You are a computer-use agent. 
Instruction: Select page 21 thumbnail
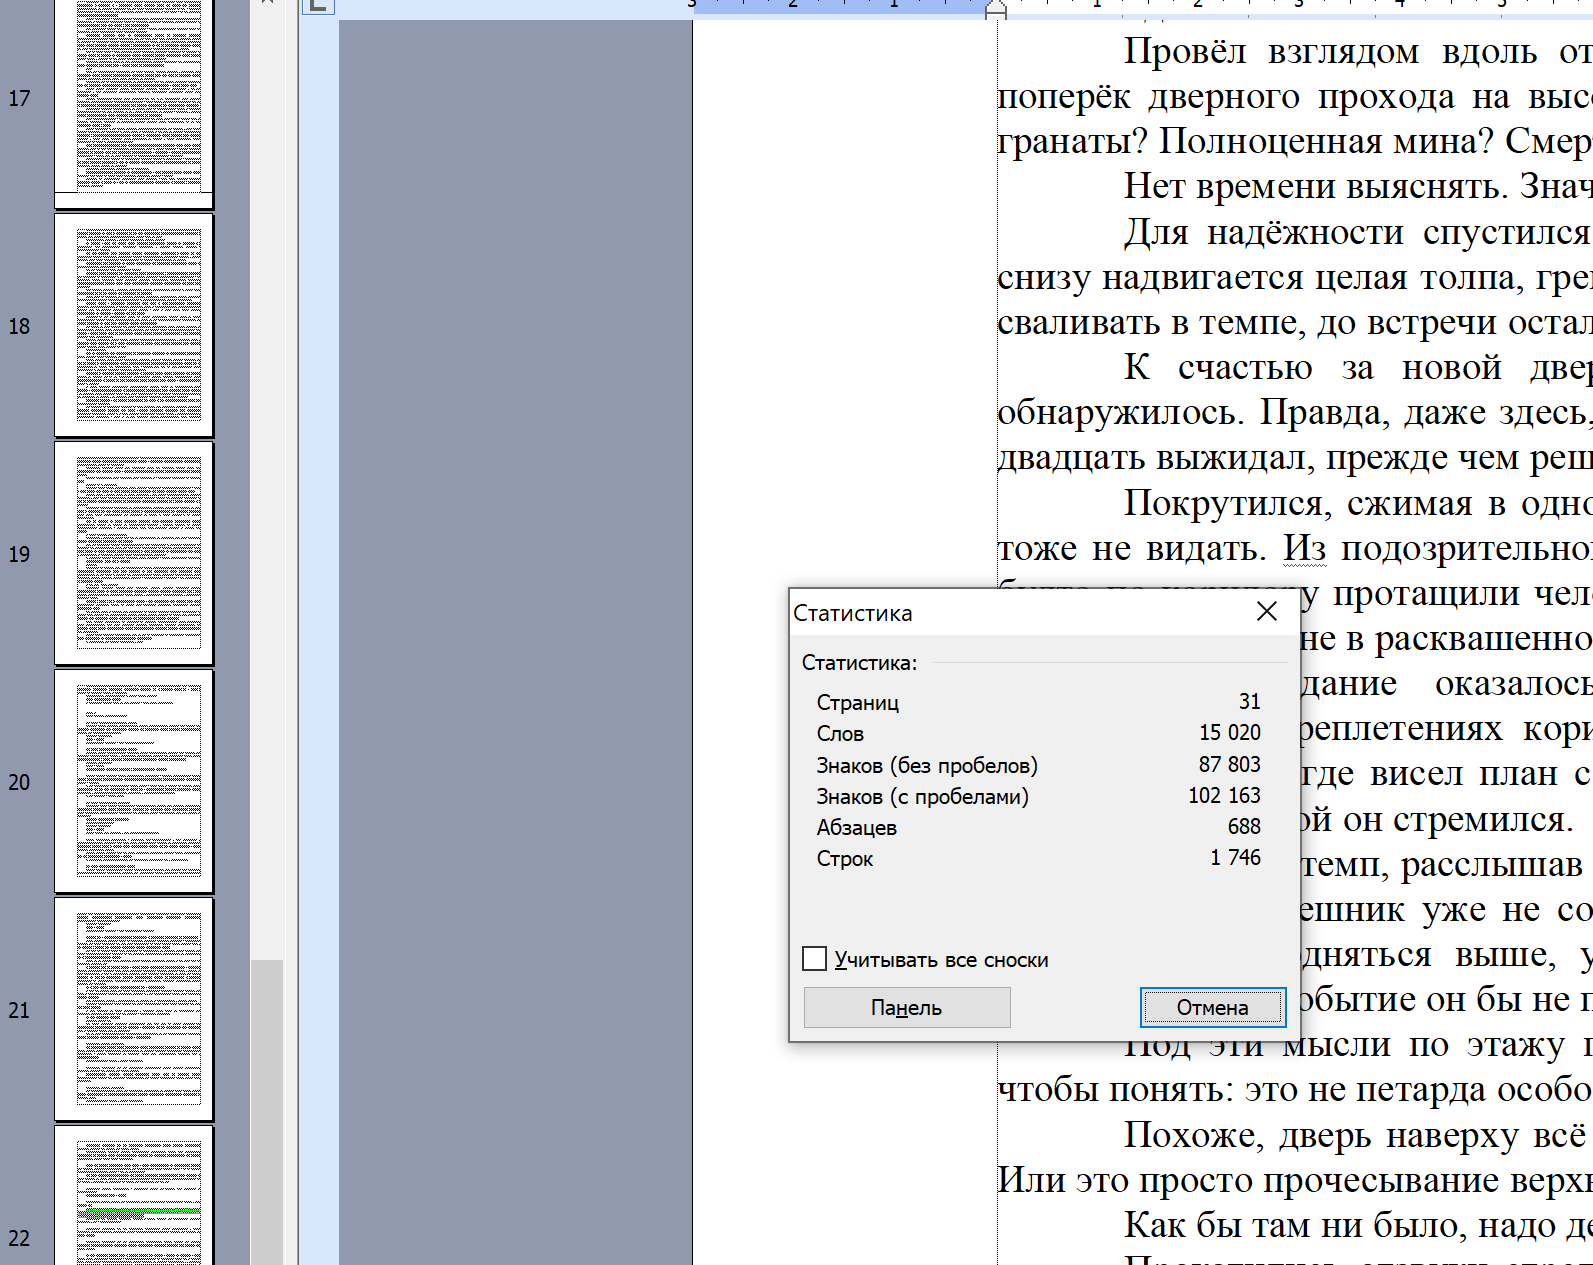(x=134, y=1010)
